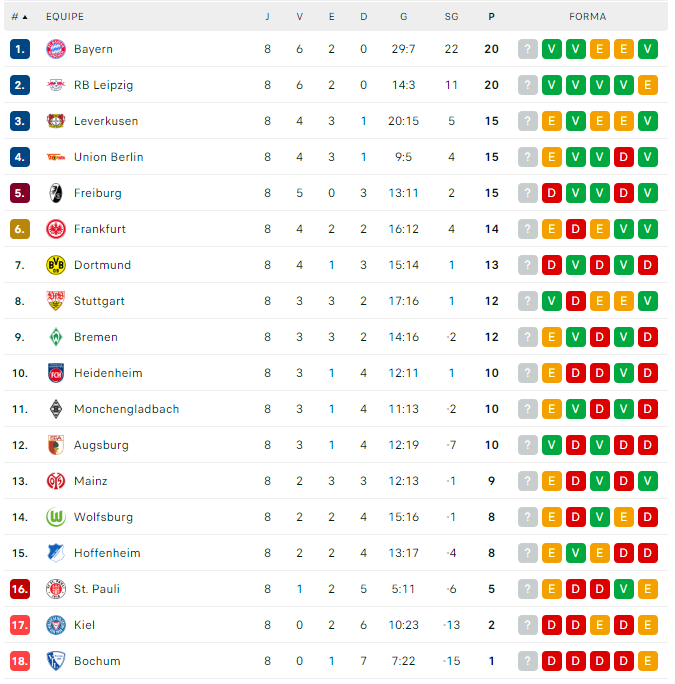The image size is (675, 684).
Task: Click the Dortmund BVB crest icon
Action: click(x=56, y=265)
